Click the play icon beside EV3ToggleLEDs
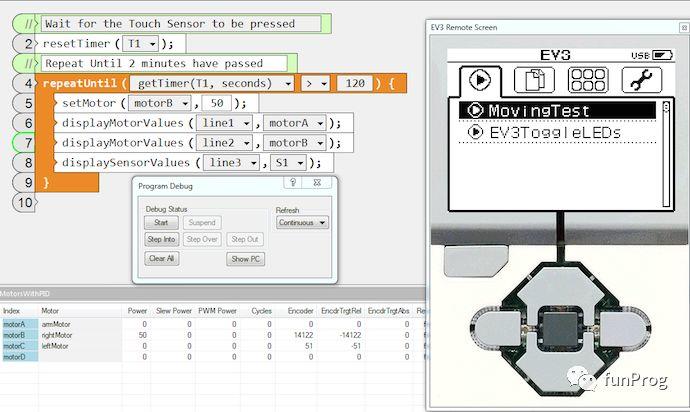The image size is (690, 412). [475, 132]
